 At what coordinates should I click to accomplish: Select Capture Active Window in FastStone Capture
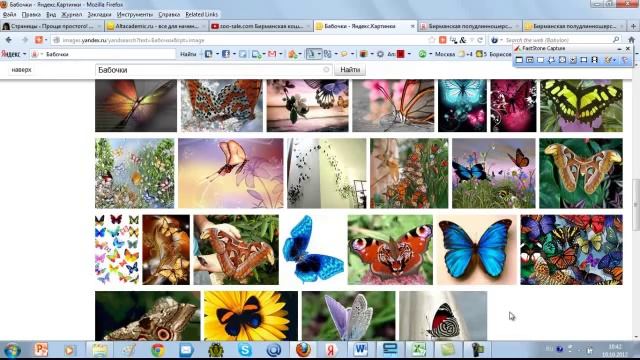[519, 60]
